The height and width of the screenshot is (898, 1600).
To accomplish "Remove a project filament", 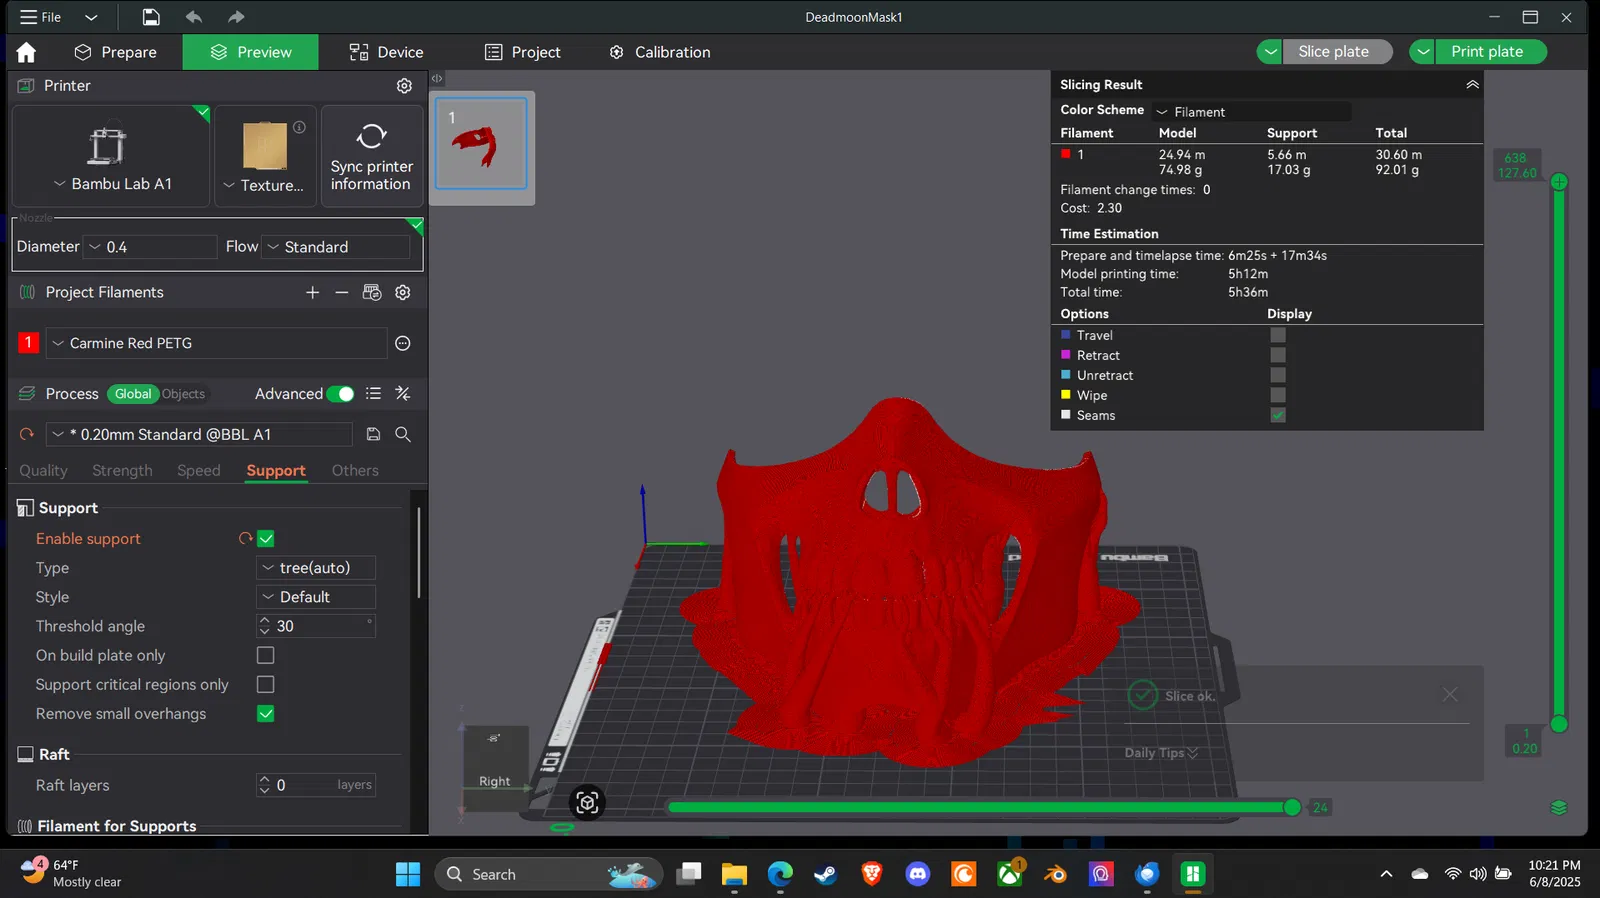I will point(341,292).
